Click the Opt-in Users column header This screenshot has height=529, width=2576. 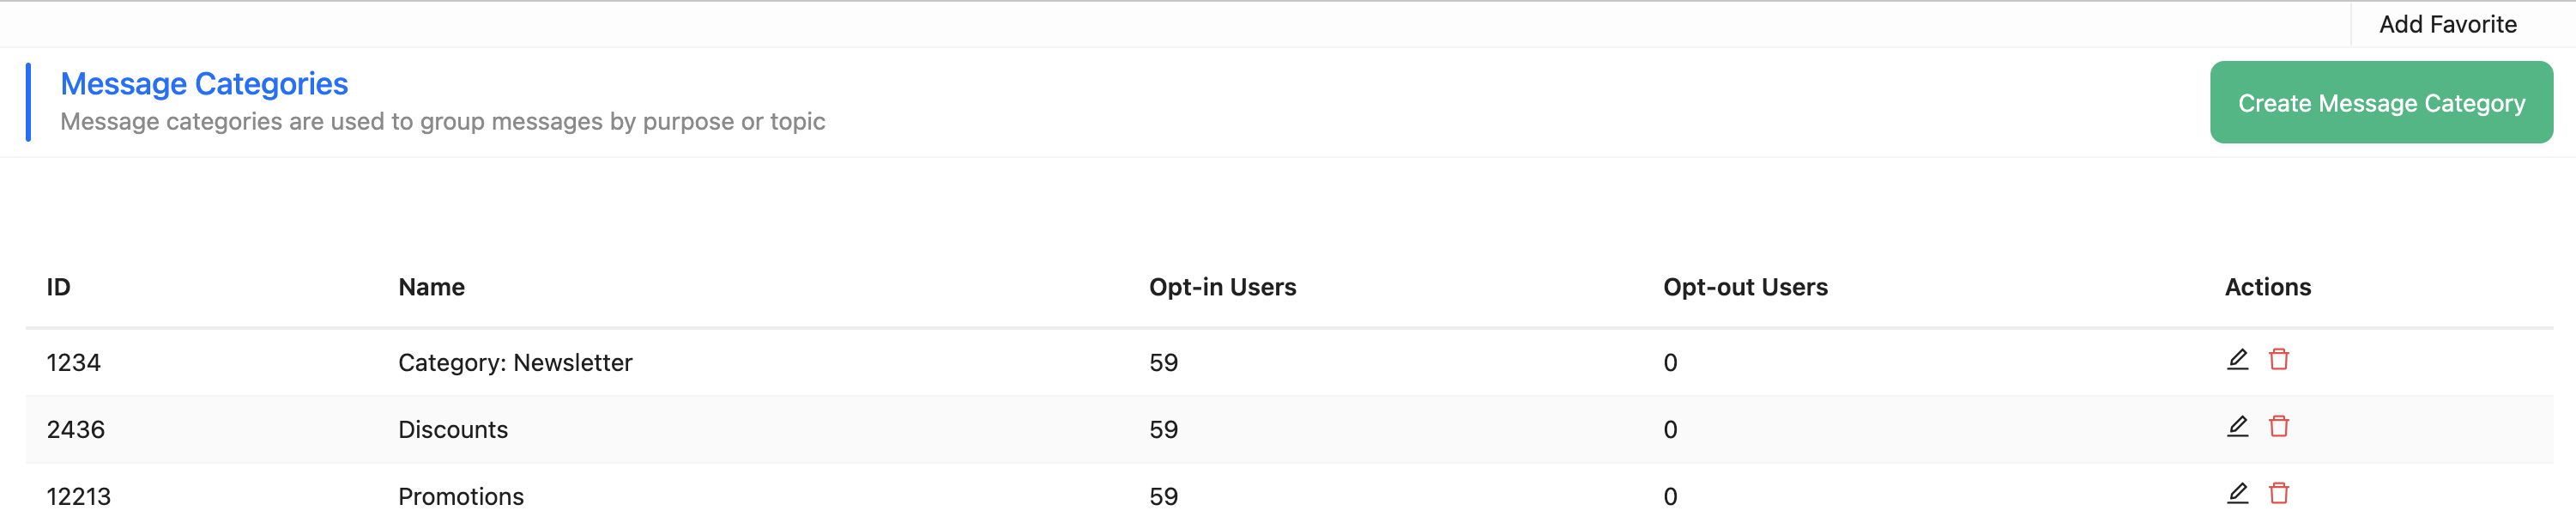tap(1222, 288)
